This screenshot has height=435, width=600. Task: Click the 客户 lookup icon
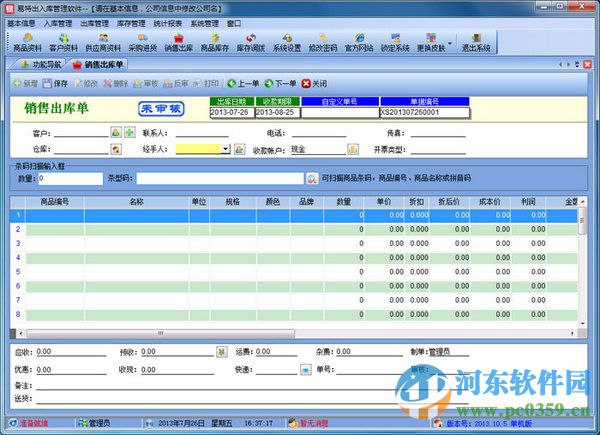pos(116,132)
